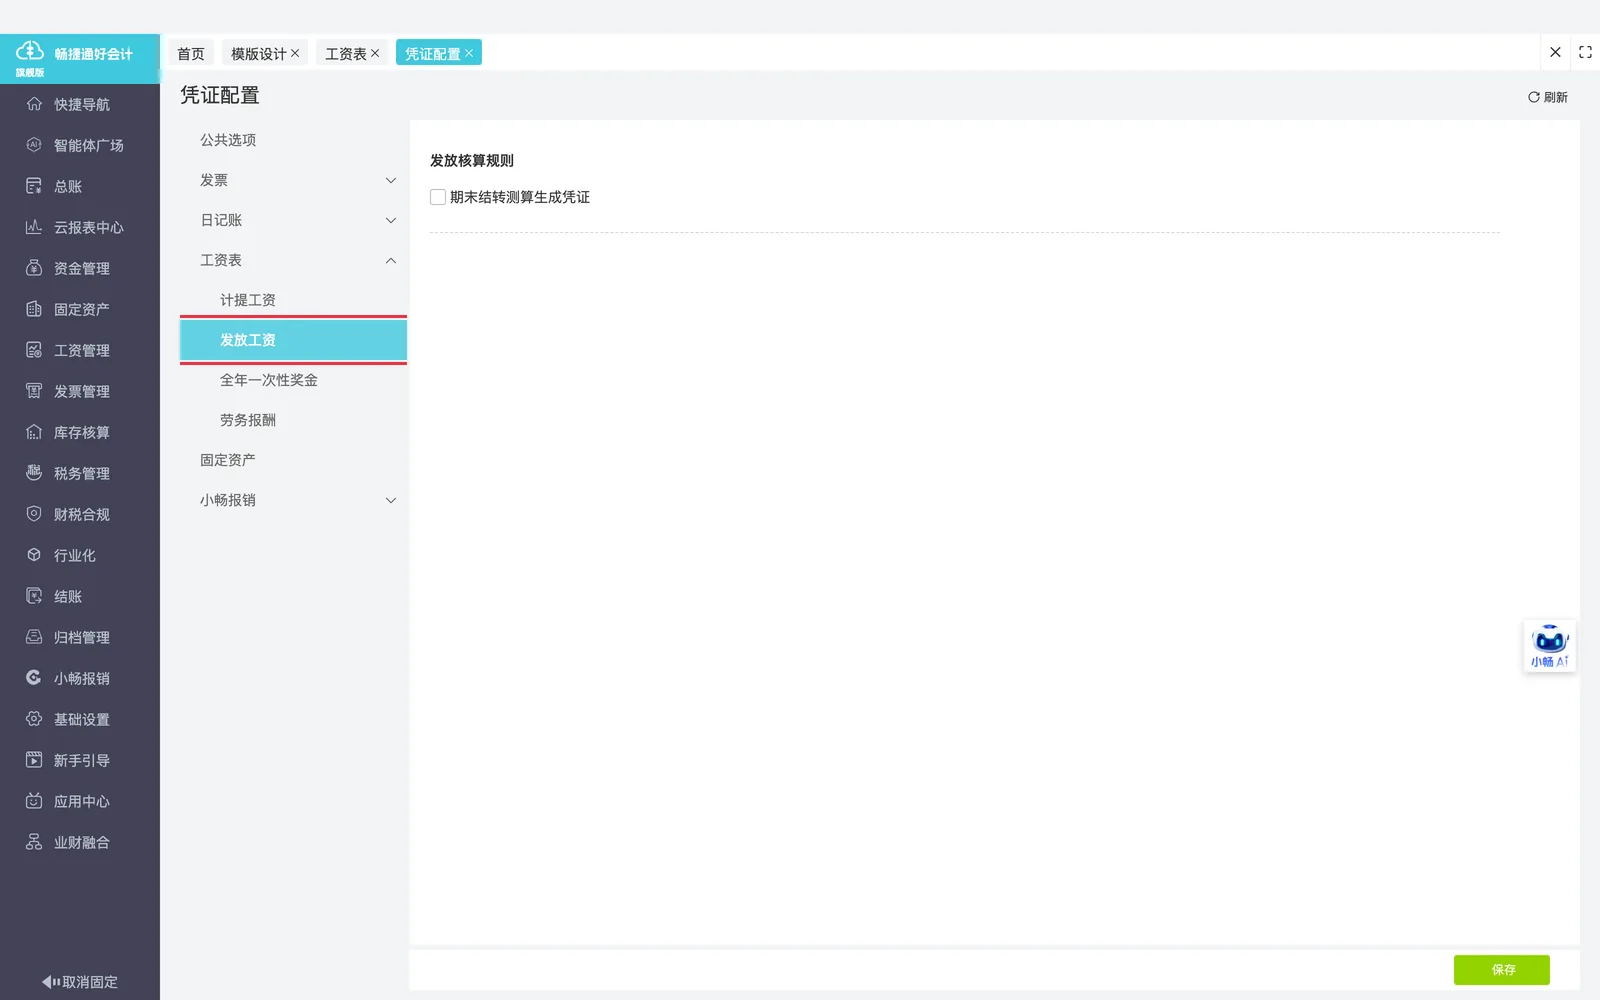Select 公共选项 in config menu
The image size is (1600, 1000).
point(228,140)
